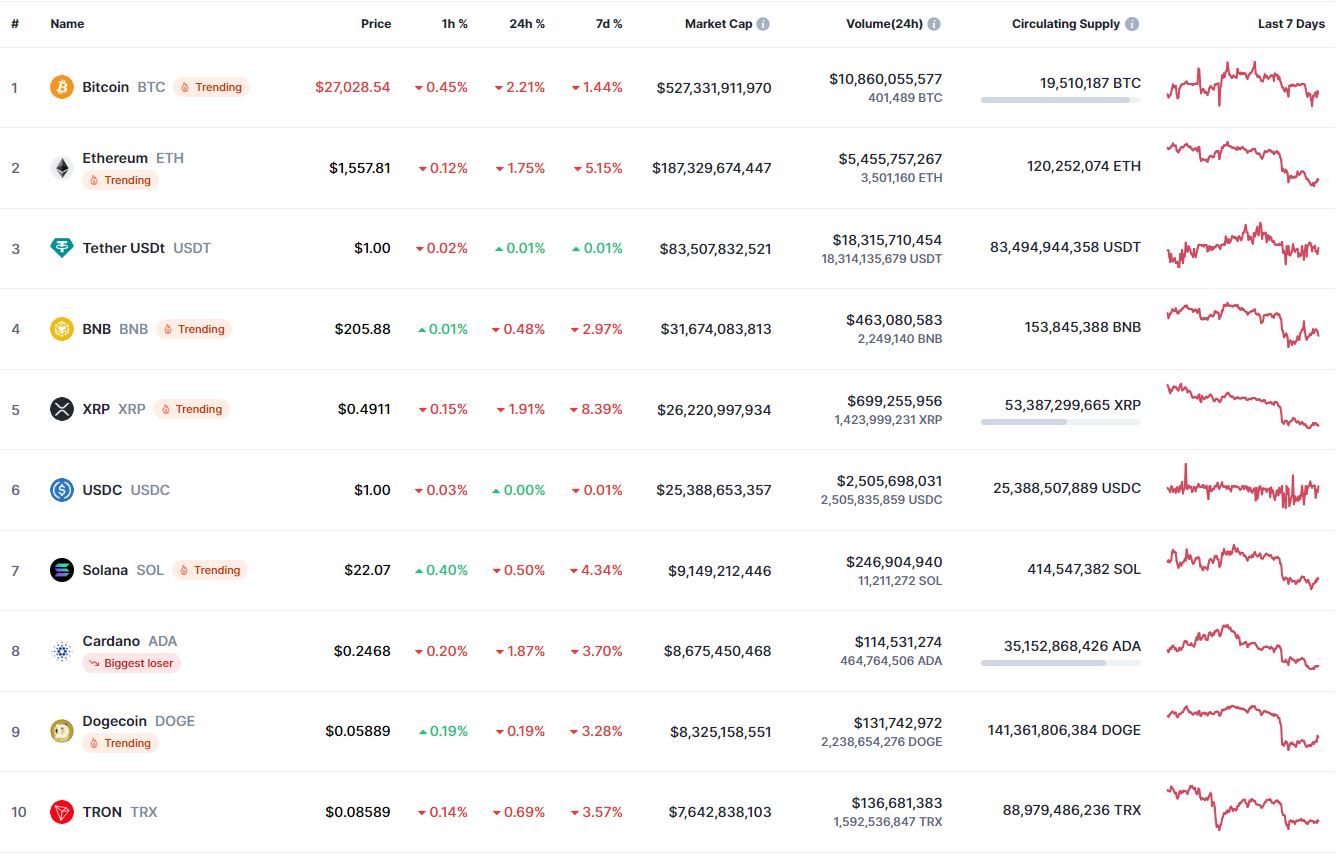Click the XRP logo icon
1341x860 pixels.
pyautogui.click(x=62, y=409)
